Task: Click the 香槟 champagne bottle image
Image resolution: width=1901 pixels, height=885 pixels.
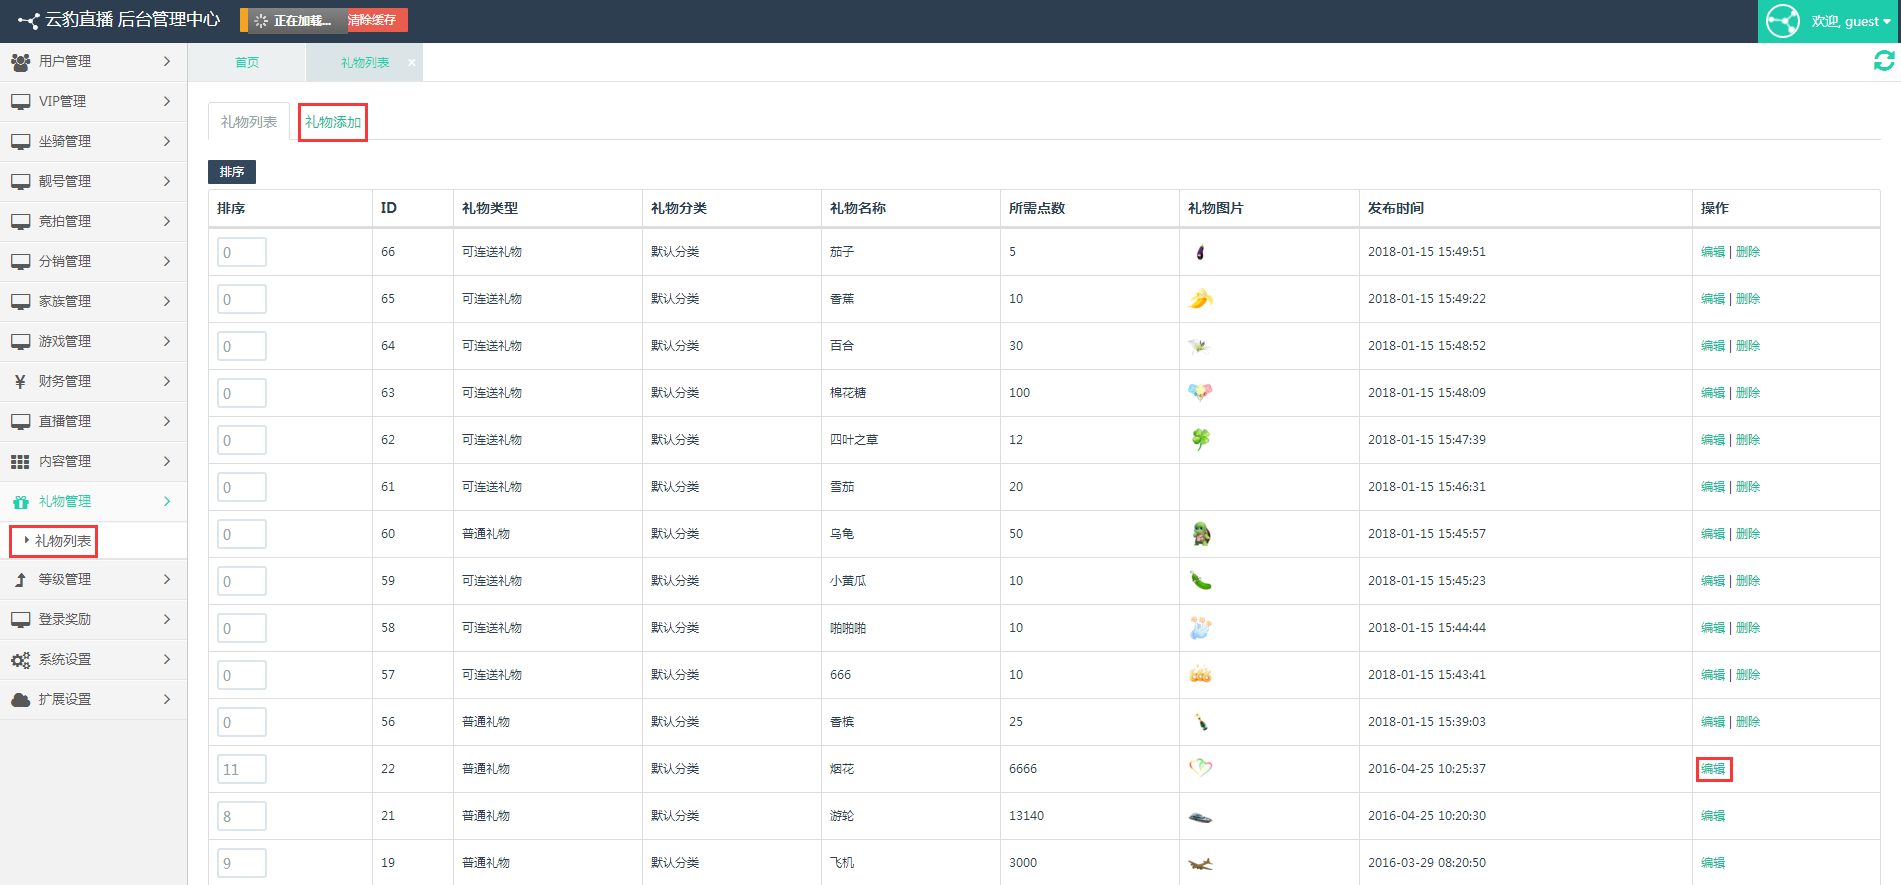Action: (1201, 722)
